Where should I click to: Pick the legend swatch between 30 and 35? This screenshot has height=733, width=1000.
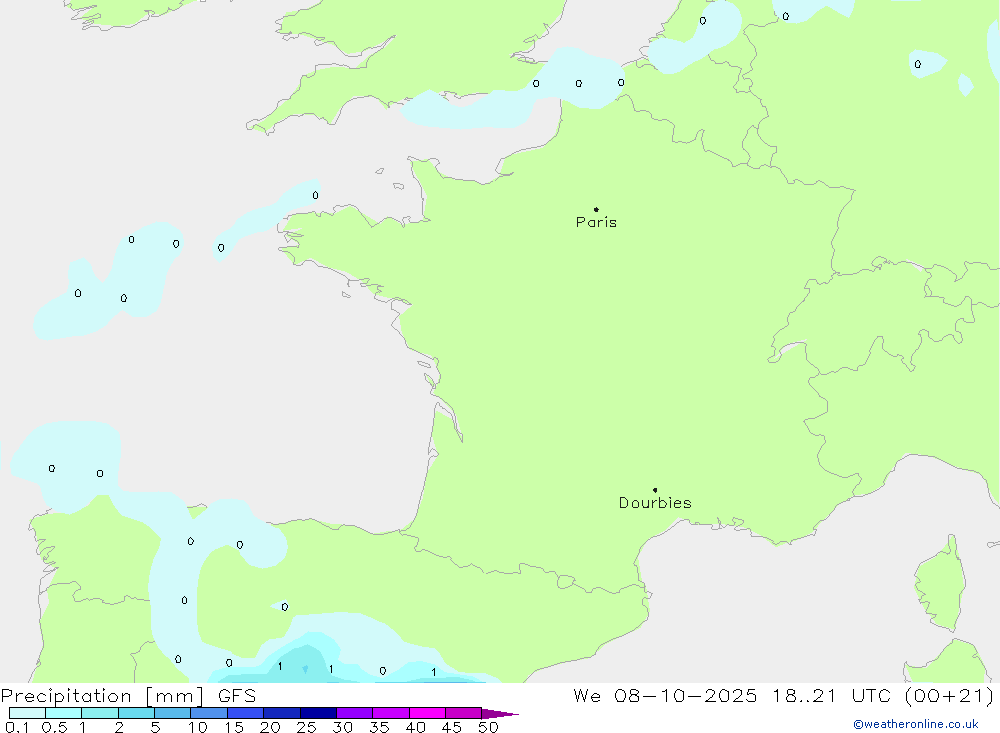click(x=355, y=713)
